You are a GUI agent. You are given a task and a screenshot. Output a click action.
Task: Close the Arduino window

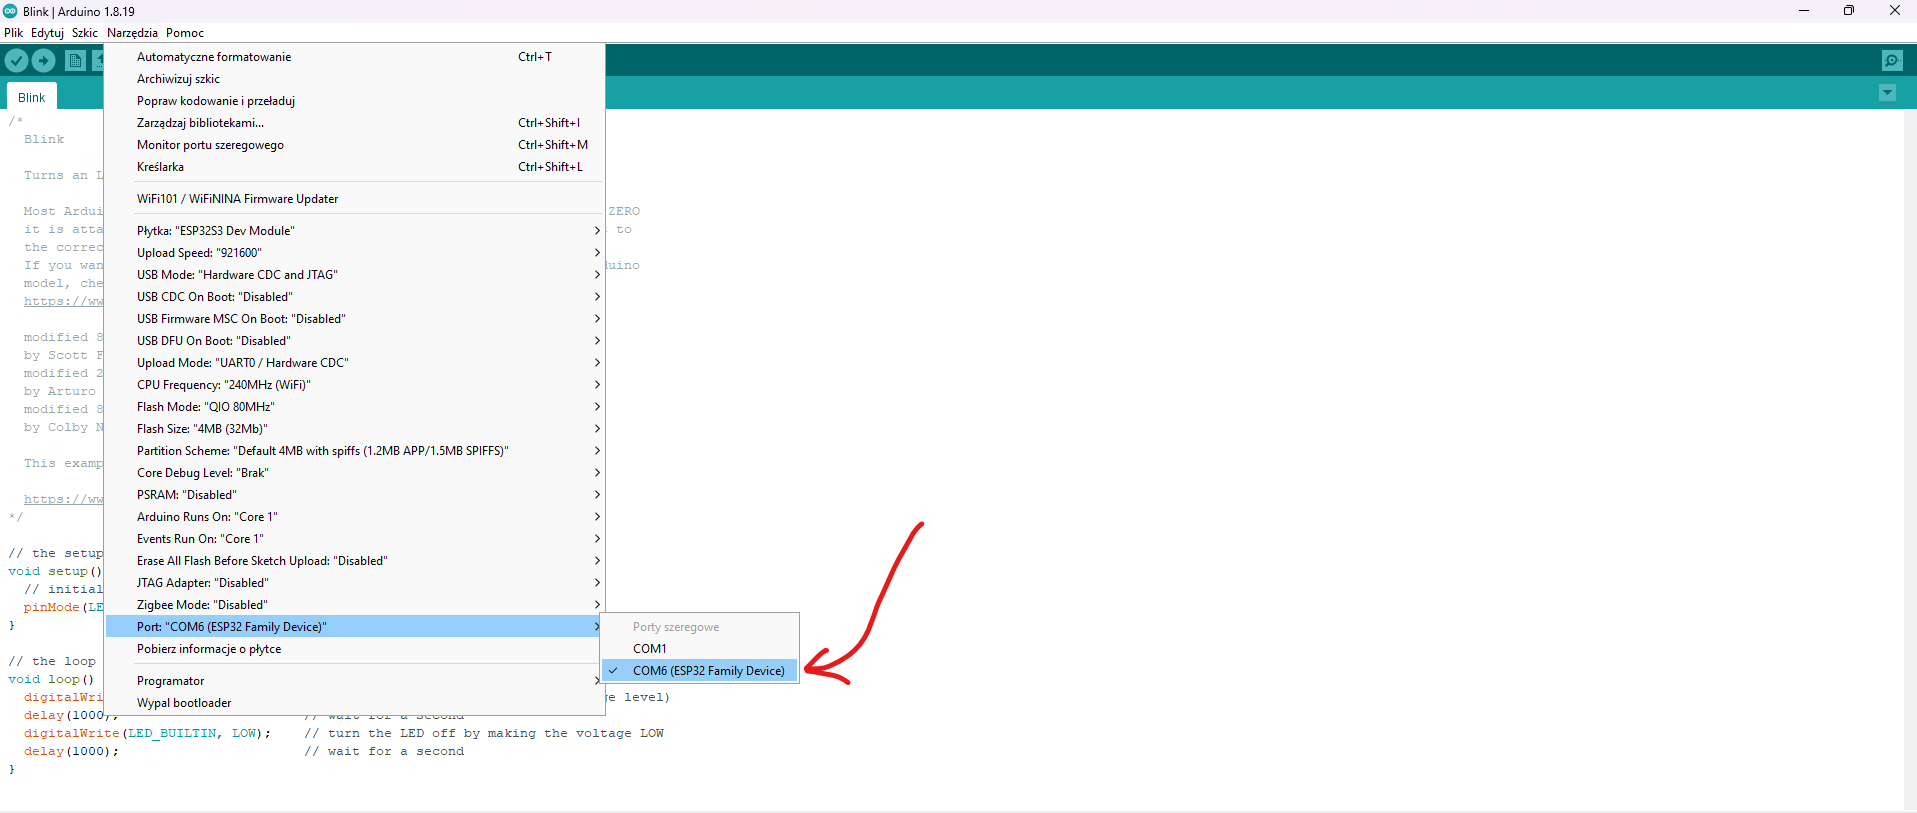coord(1894,11)
